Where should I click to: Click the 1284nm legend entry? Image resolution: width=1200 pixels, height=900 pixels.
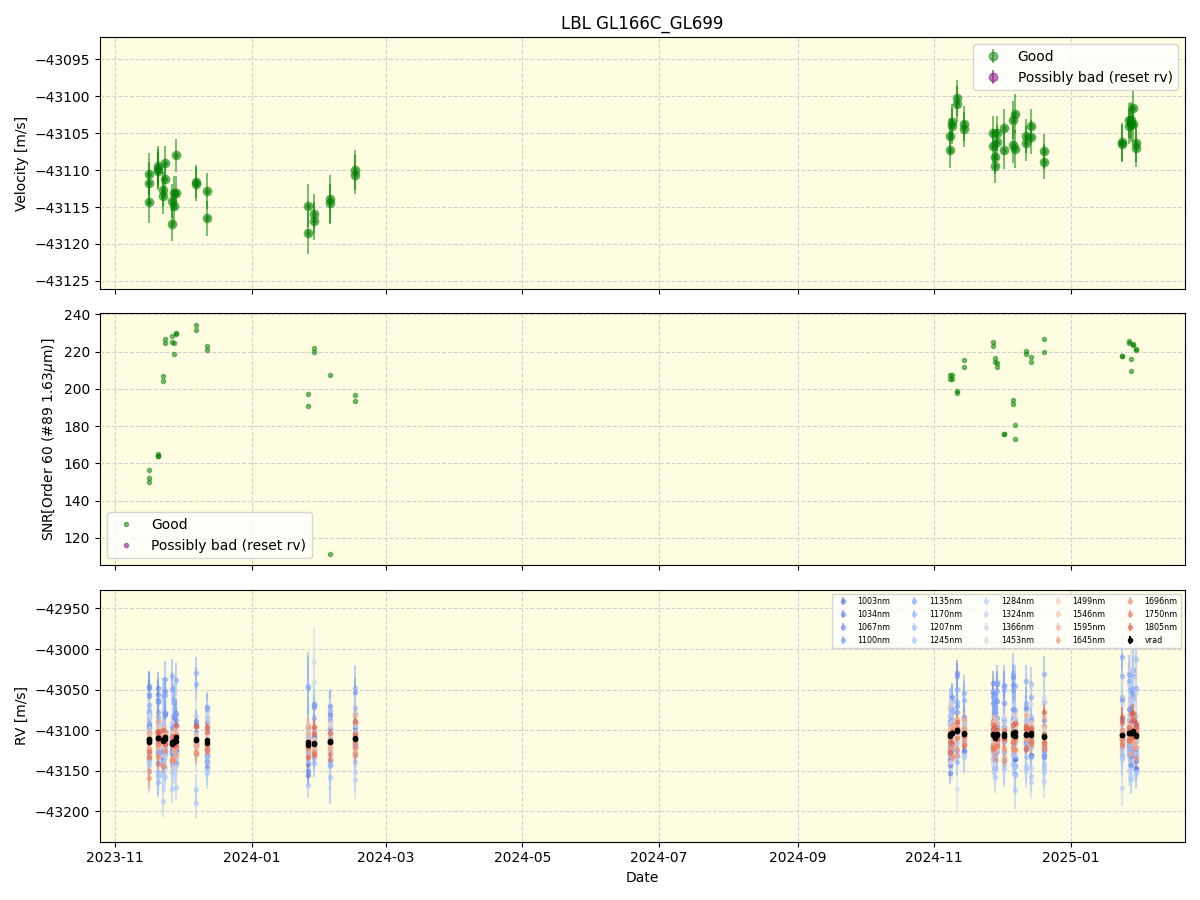1017,601
